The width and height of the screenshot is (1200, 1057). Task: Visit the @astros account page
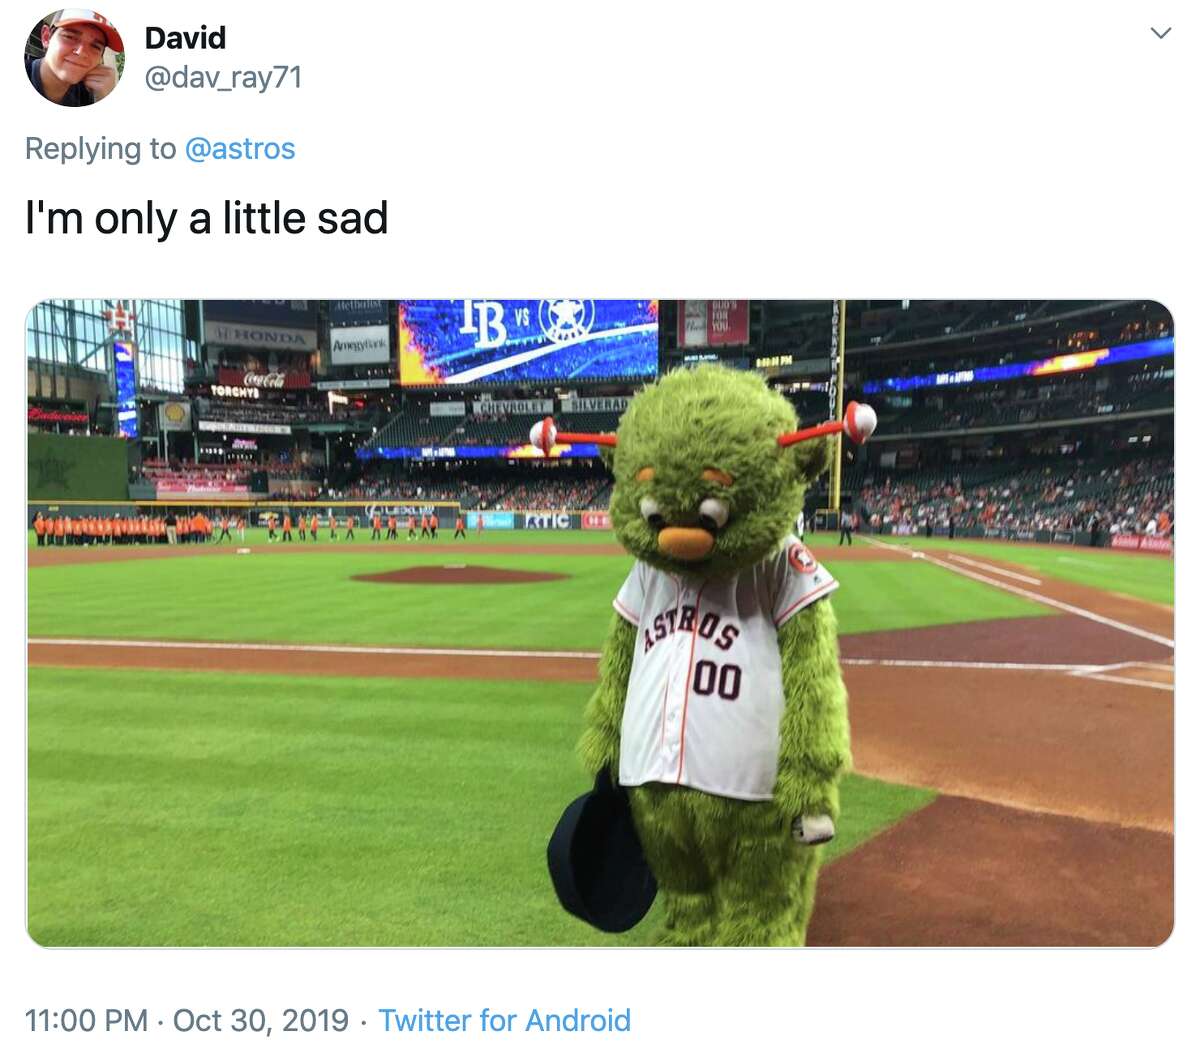(240, 148)
